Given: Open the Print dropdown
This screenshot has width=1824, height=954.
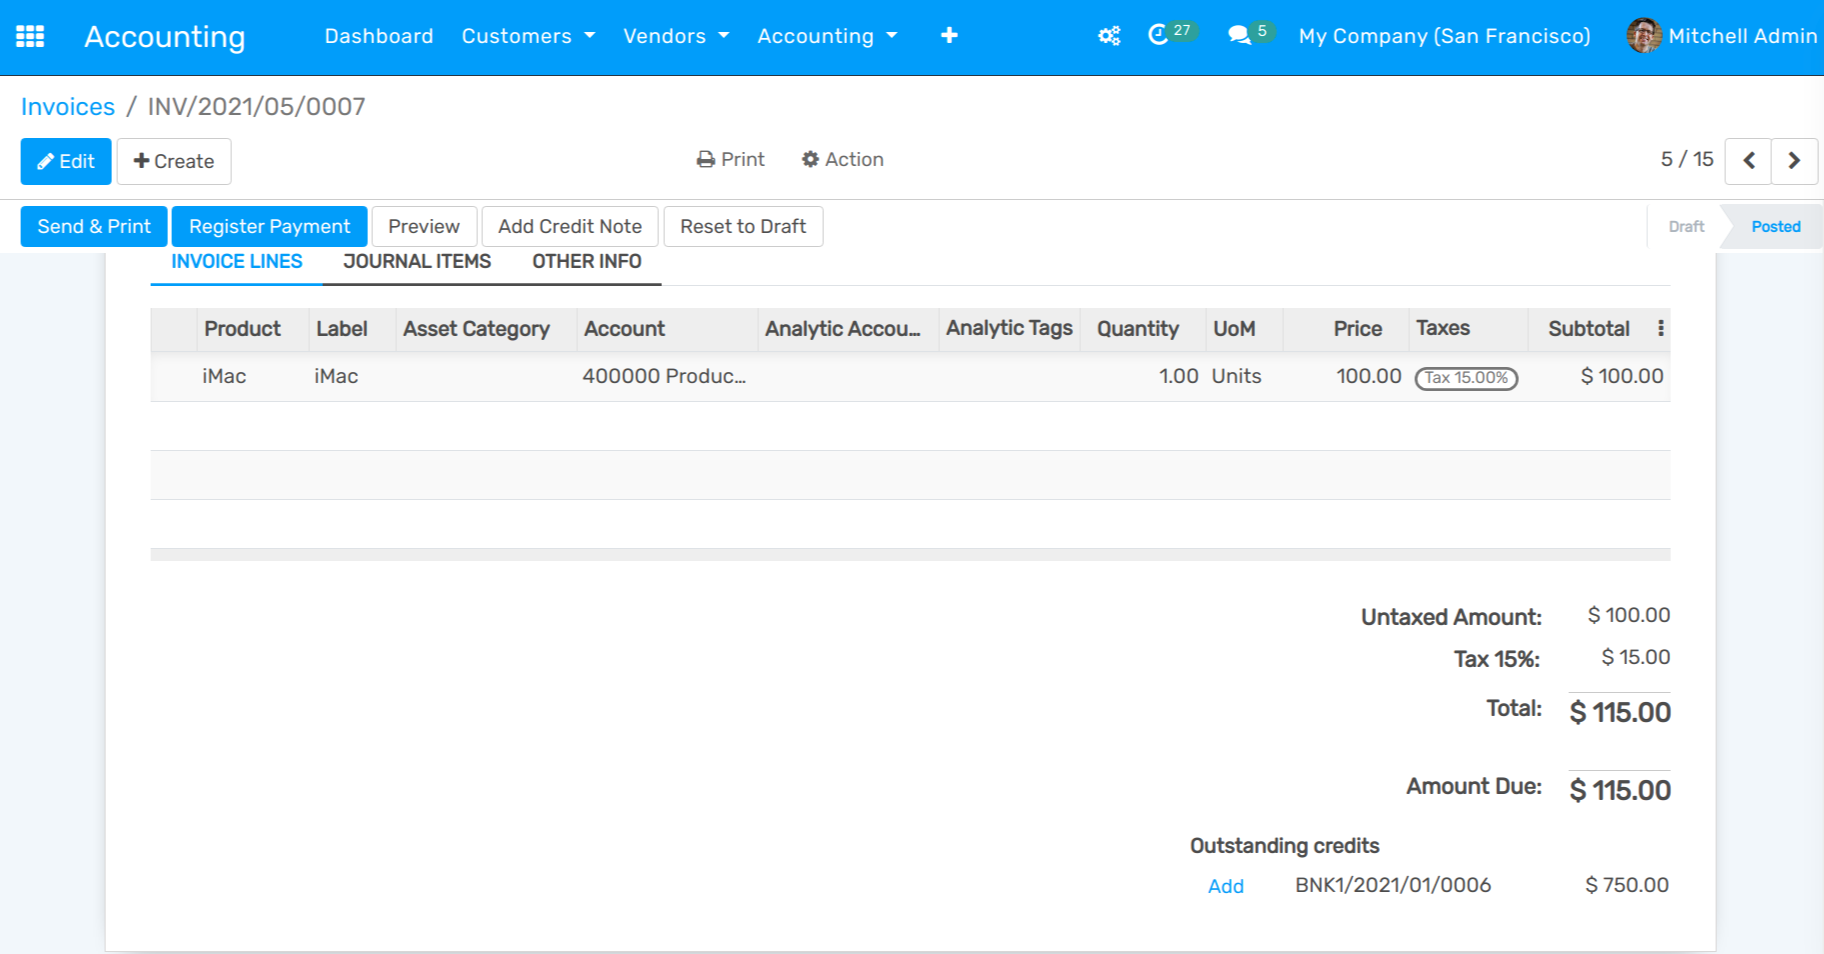Looking at the screenshot, I should click(731, 160).
